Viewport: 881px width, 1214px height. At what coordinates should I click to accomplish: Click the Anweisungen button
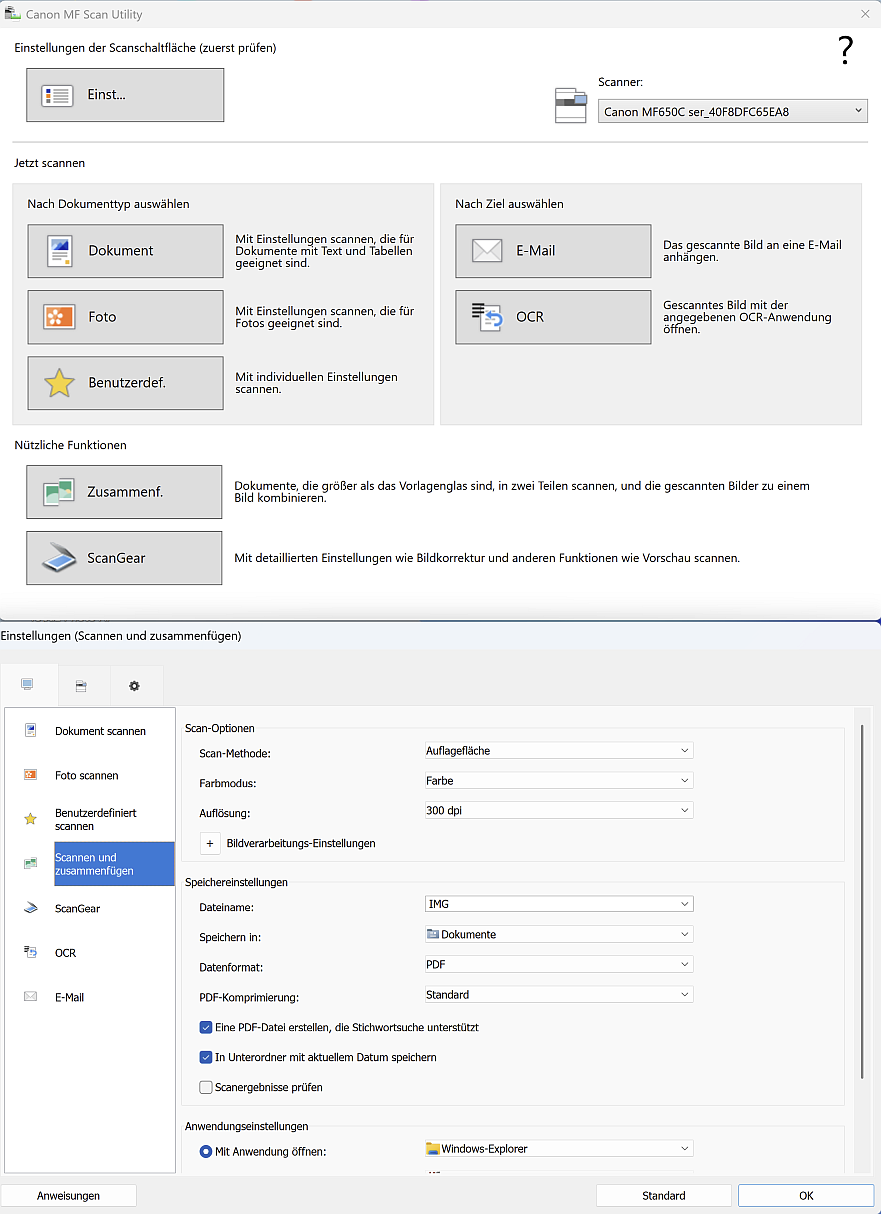68,1195
